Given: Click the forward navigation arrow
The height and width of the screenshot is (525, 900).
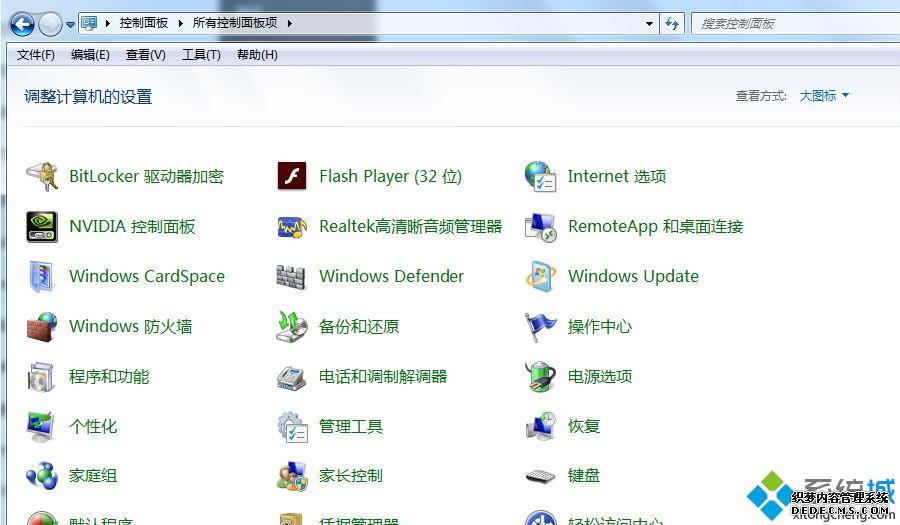Looking at the screenshot, I should [x=51, y=24].
